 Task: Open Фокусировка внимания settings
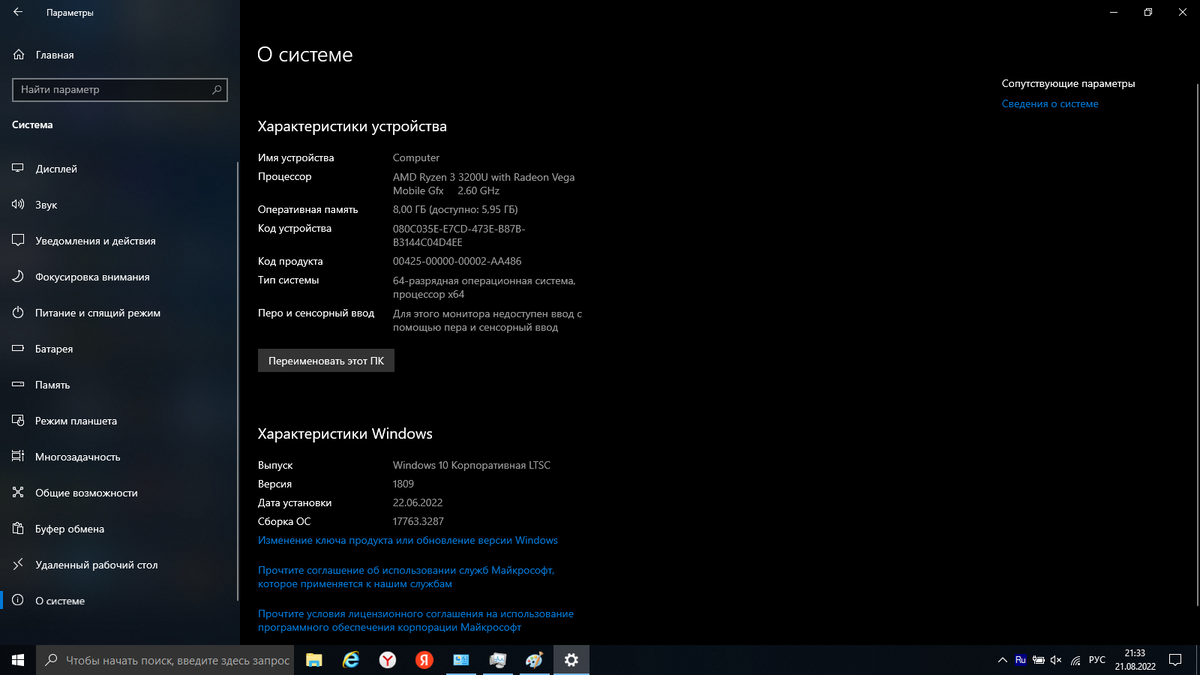120,277
